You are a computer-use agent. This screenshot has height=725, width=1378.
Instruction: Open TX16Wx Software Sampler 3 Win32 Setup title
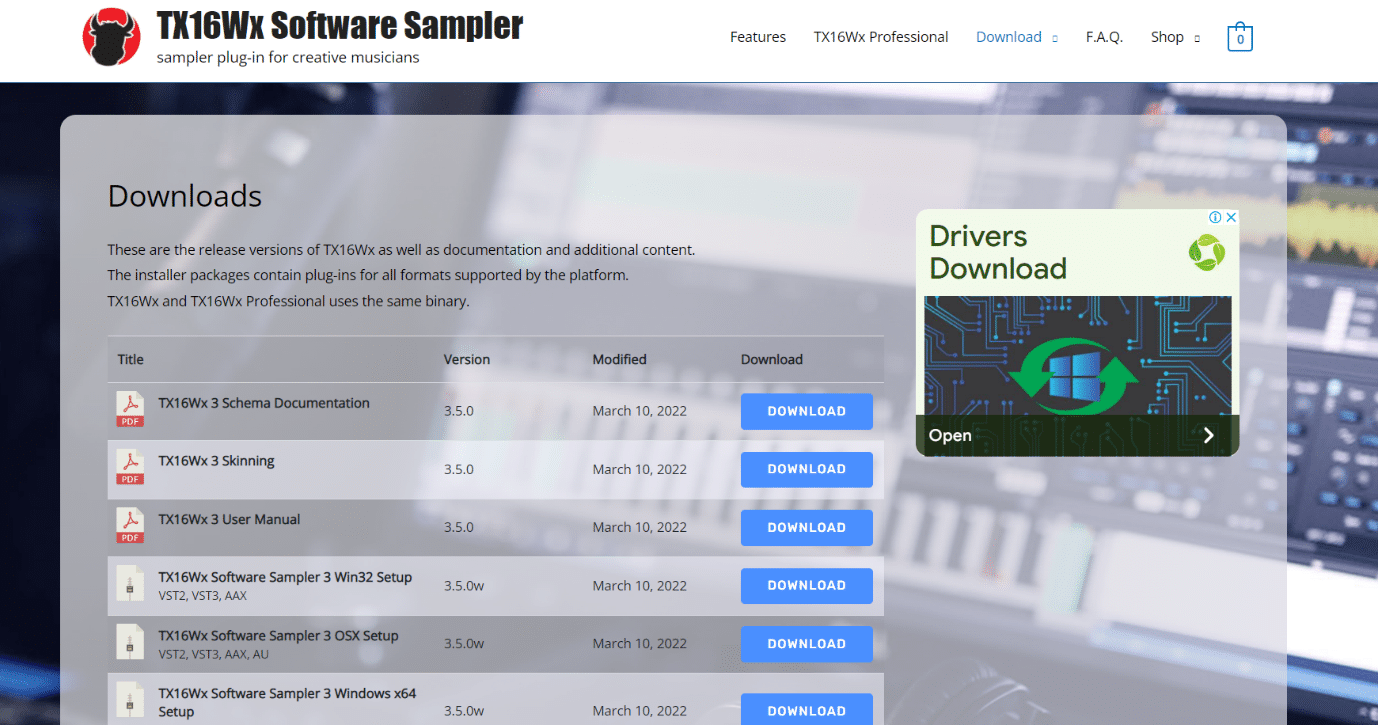(x=285, y=577)
